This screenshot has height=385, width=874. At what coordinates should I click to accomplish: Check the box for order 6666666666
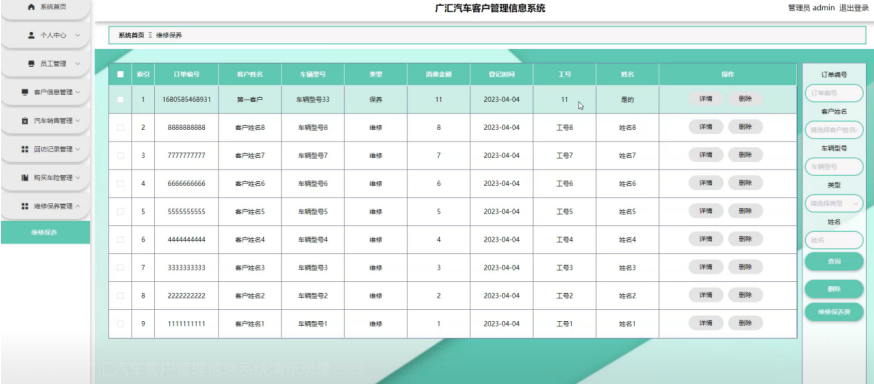click(120, 183)
